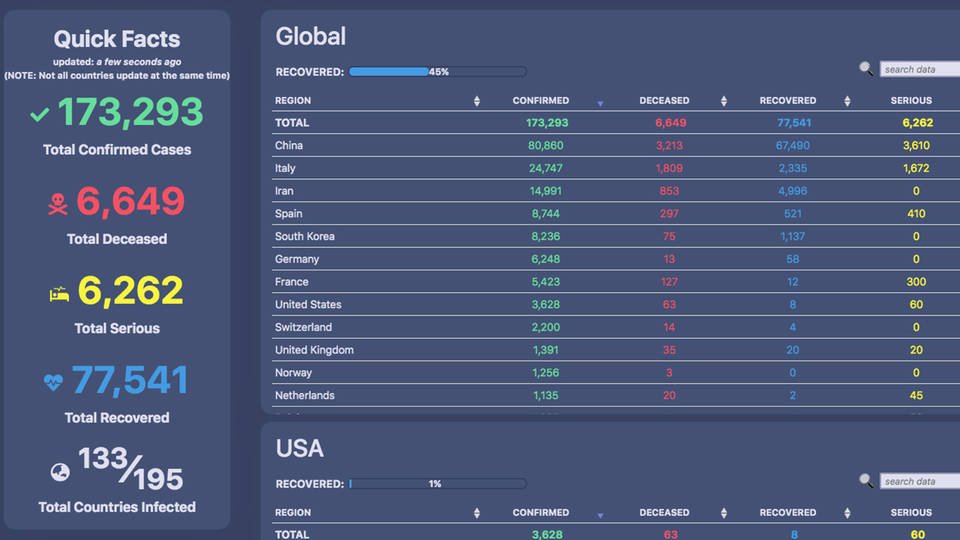Image resolution: width=960 pixels, height=540 pixels.
Task: Click the USA search data field
Action: coord(920,481)
